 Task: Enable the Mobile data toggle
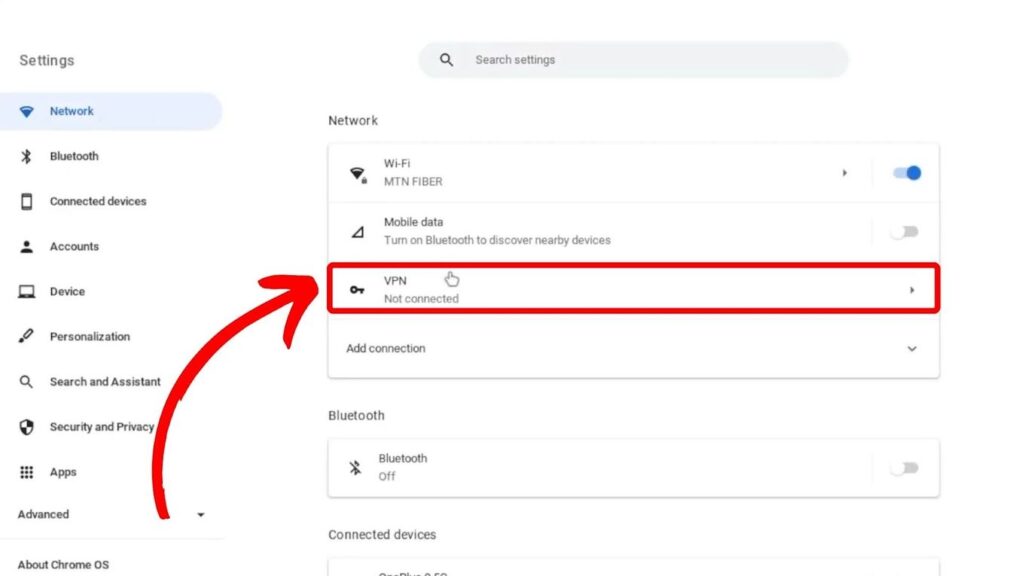point(904,232)
